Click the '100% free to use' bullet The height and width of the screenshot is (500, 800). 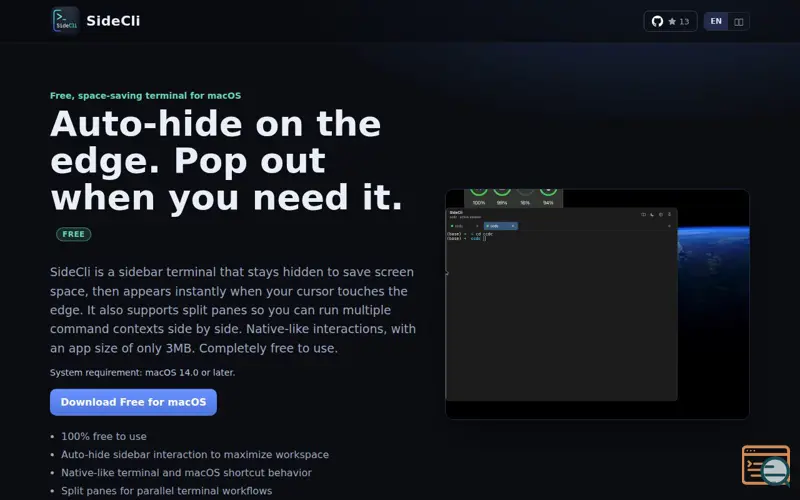(x=104, y=436)
